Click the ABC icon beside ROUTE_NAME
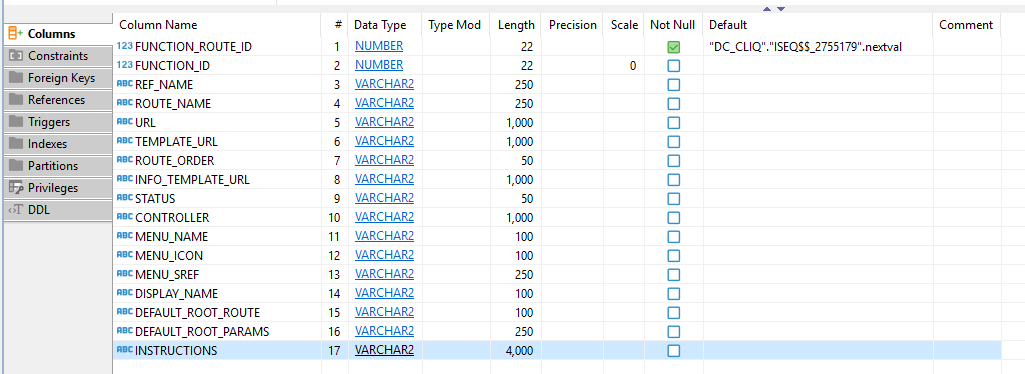Screen dimensions: 1025x374 tap(124, 103)
